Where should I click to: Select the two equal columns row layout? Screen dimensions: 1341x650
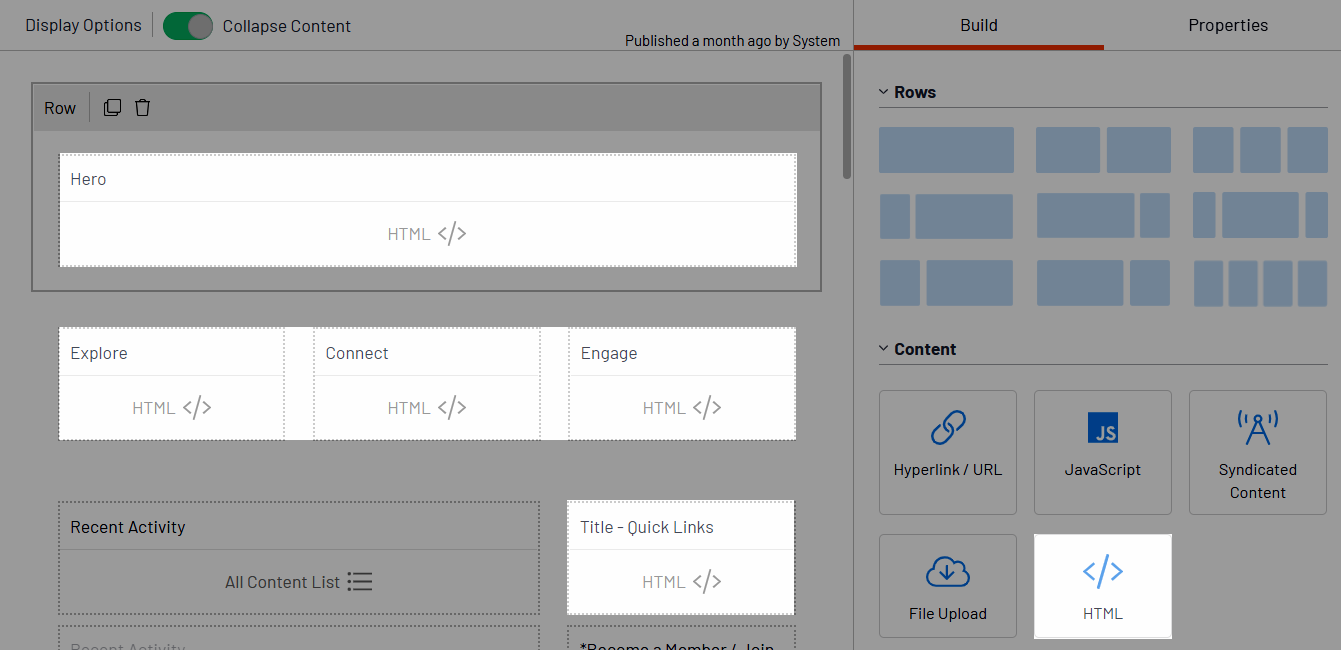1103,150
